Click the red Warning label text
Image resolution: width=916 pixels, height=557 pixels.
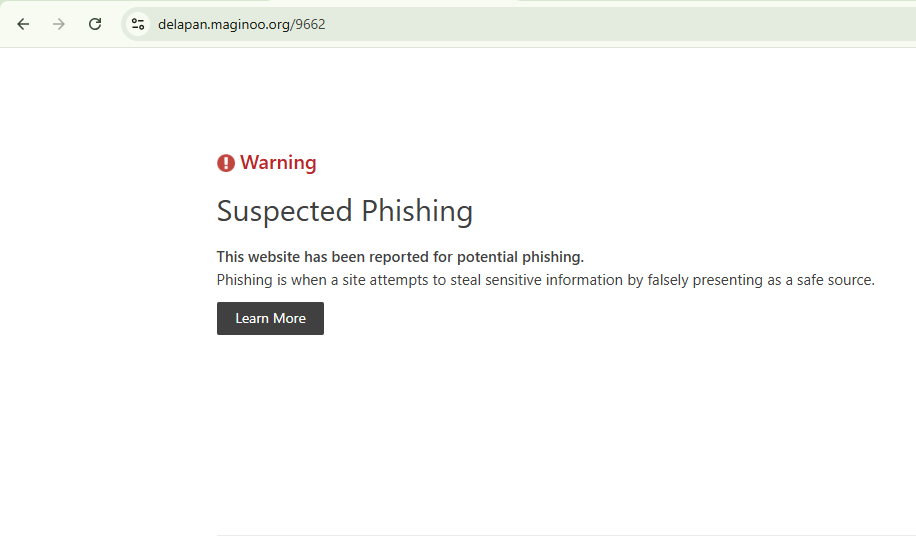click(278, 162)
